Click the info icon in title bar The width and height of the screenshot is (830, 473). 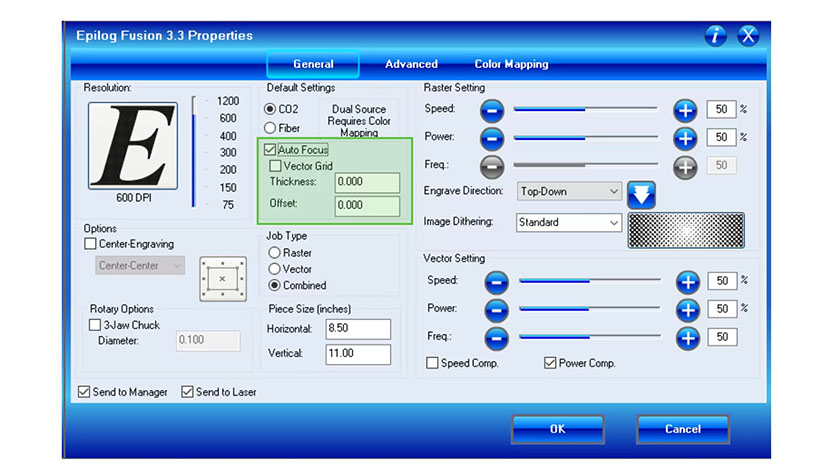click(x=715, y=36)
